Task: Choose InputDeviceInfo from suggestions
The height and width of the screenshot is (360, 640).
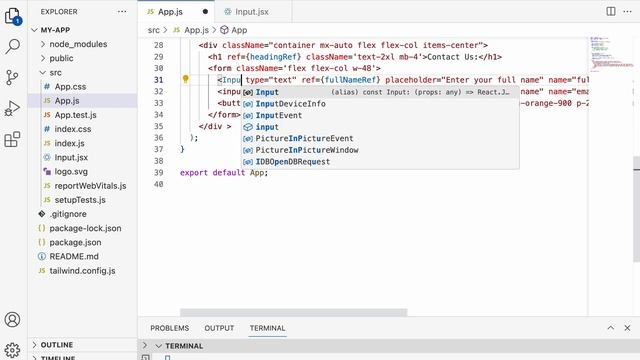Action: (x=380, y=104)
